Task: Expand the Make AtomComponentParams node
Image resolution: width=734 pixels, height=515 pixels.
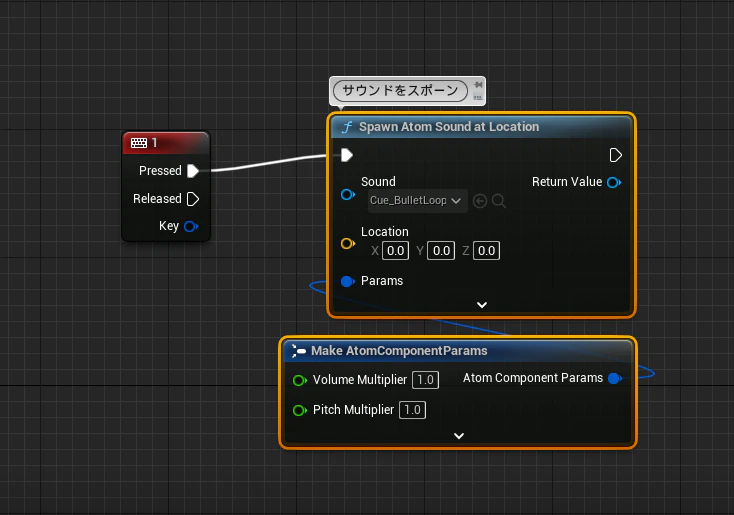Action: tap(459, 436)
